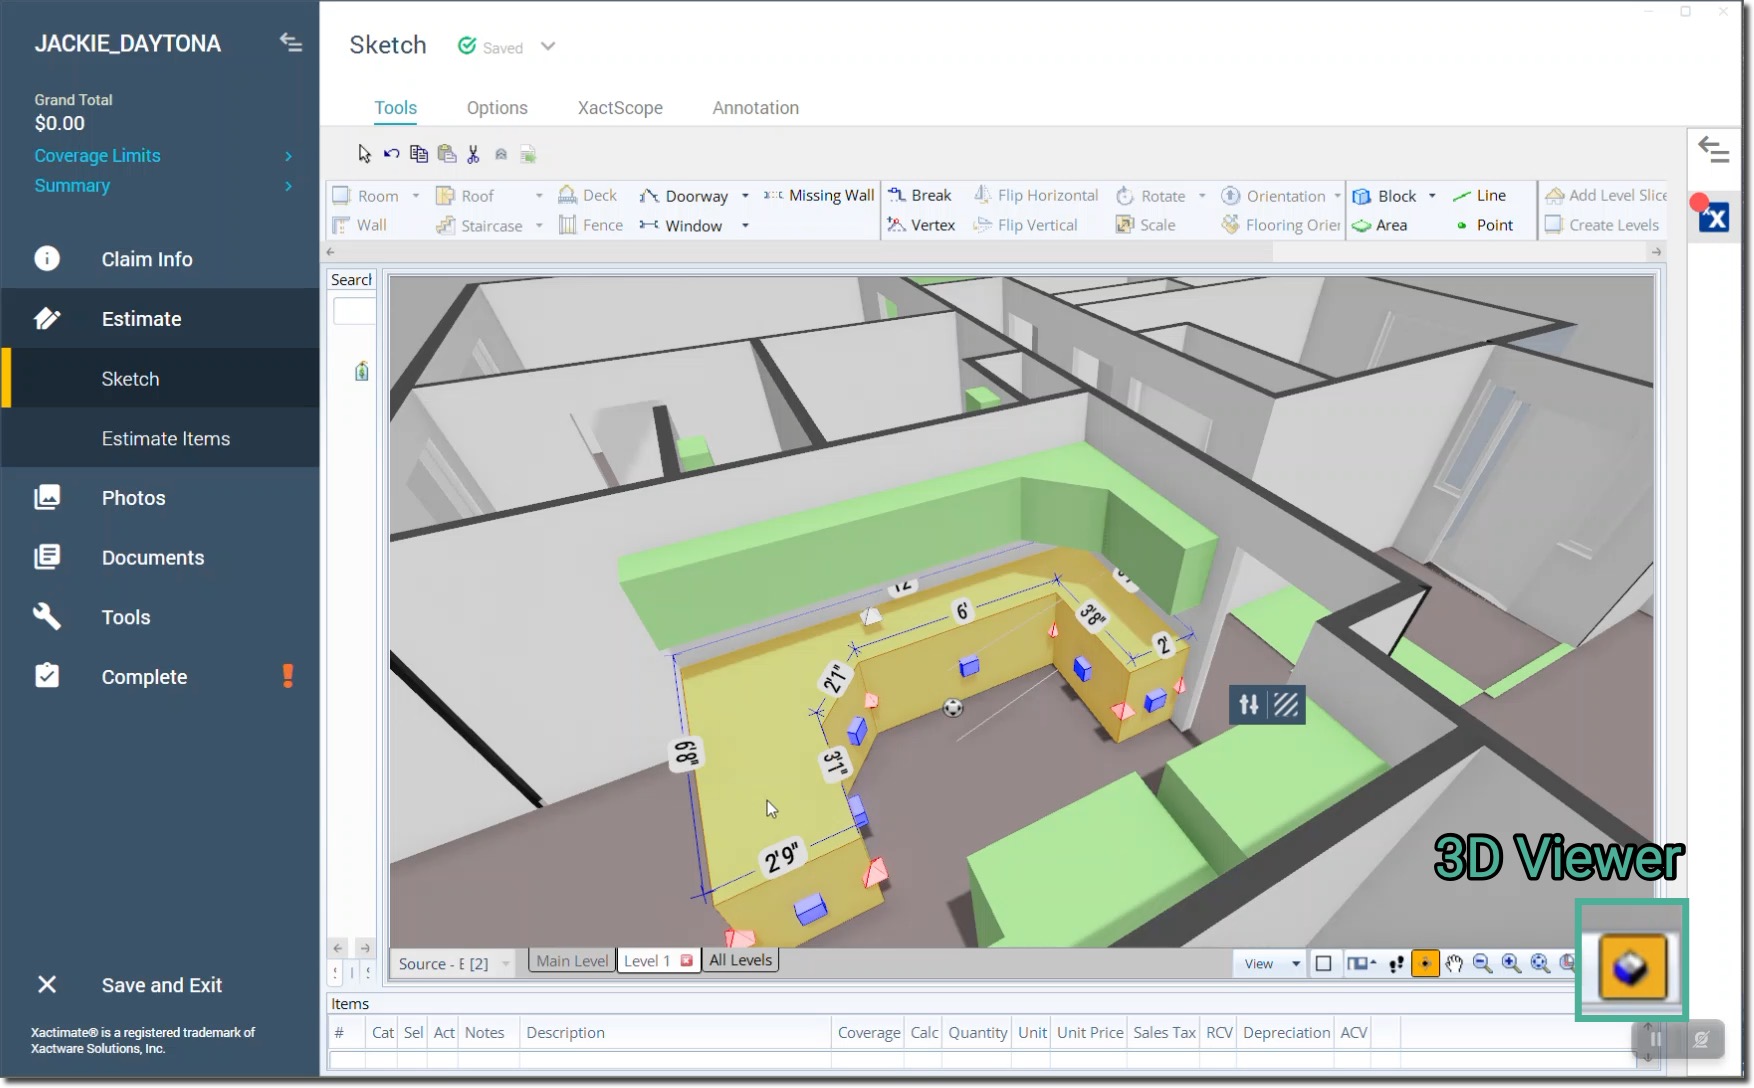Select the Rotate tool

click(1151, 196)
